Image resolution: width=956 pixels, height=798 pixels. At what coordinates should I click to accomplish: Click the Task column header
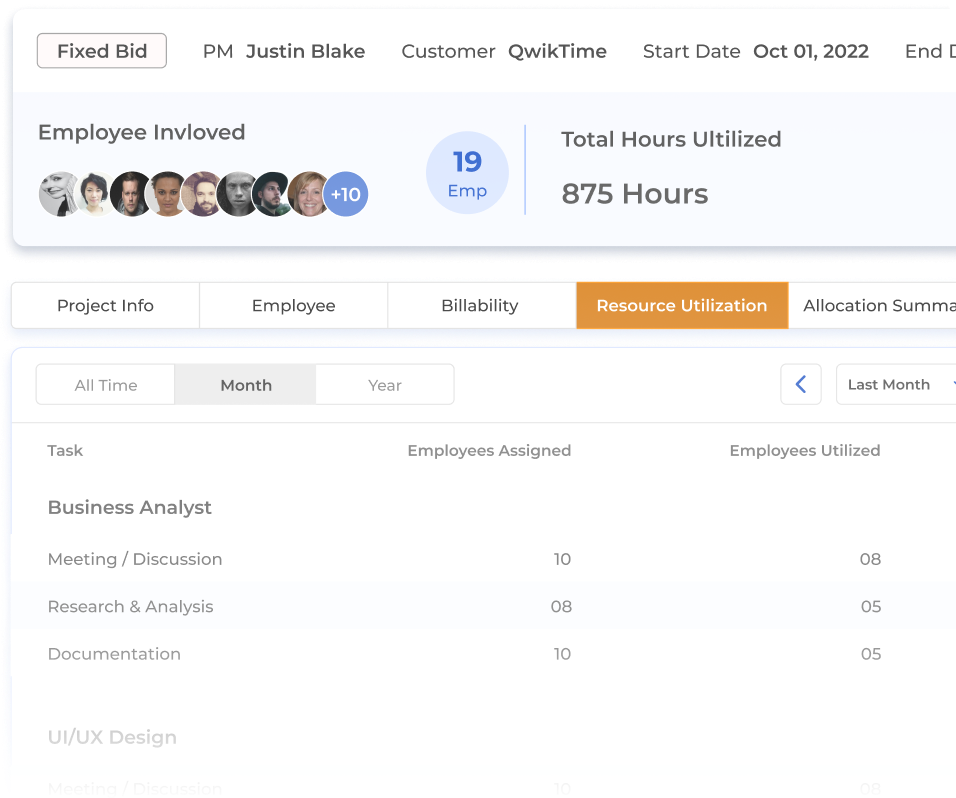point(65,451)
